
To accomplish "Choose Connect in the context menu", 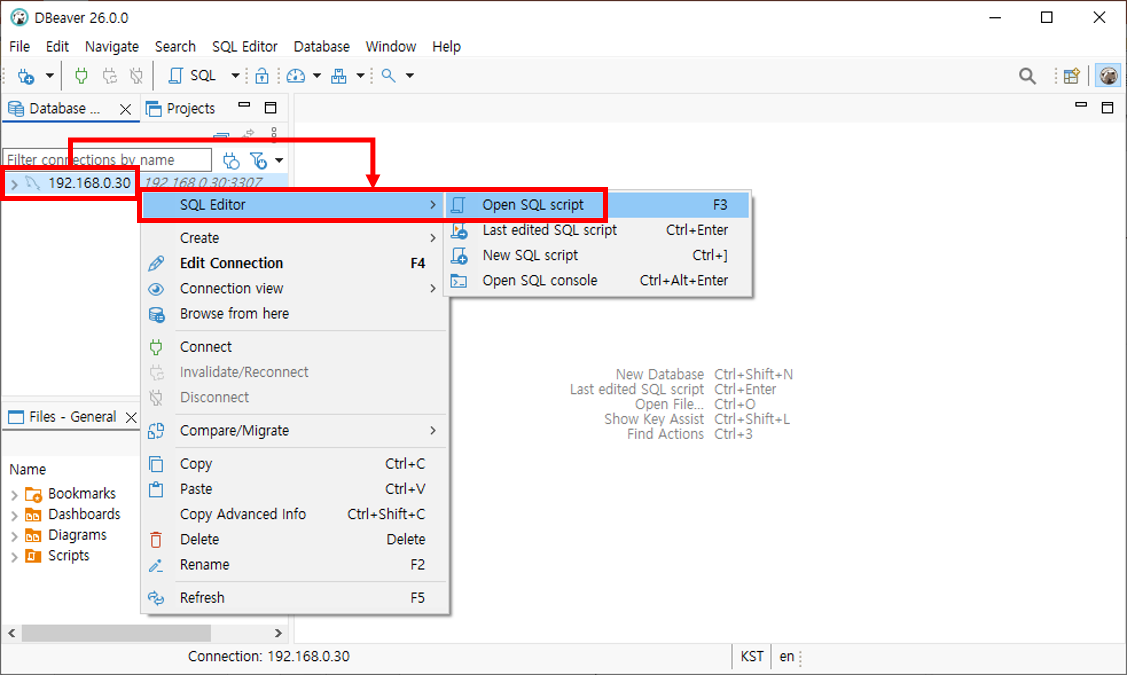I will (294, 346).
